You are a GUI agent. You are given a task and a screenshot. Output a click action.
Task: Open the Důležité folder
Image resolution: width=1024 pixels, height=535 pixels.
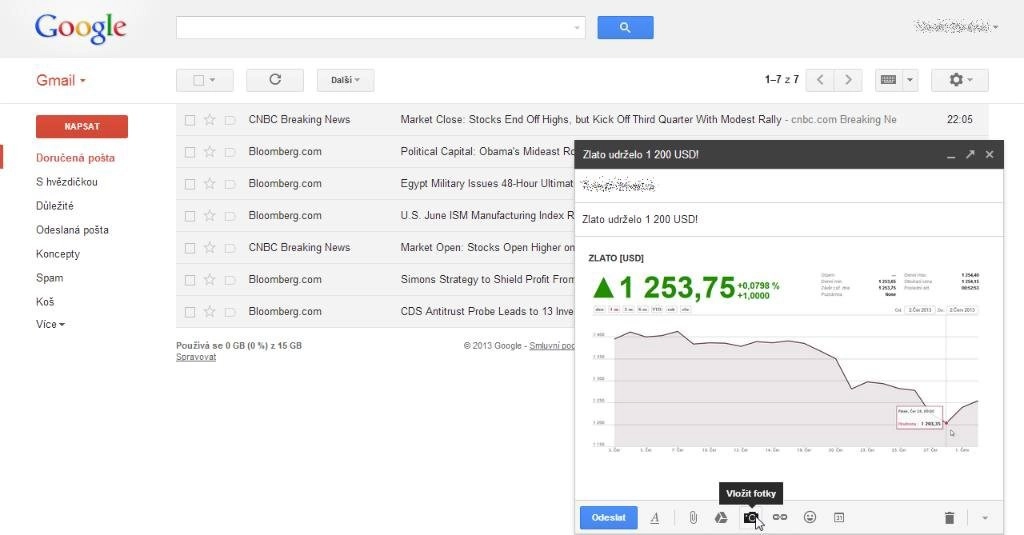[55, 206]
